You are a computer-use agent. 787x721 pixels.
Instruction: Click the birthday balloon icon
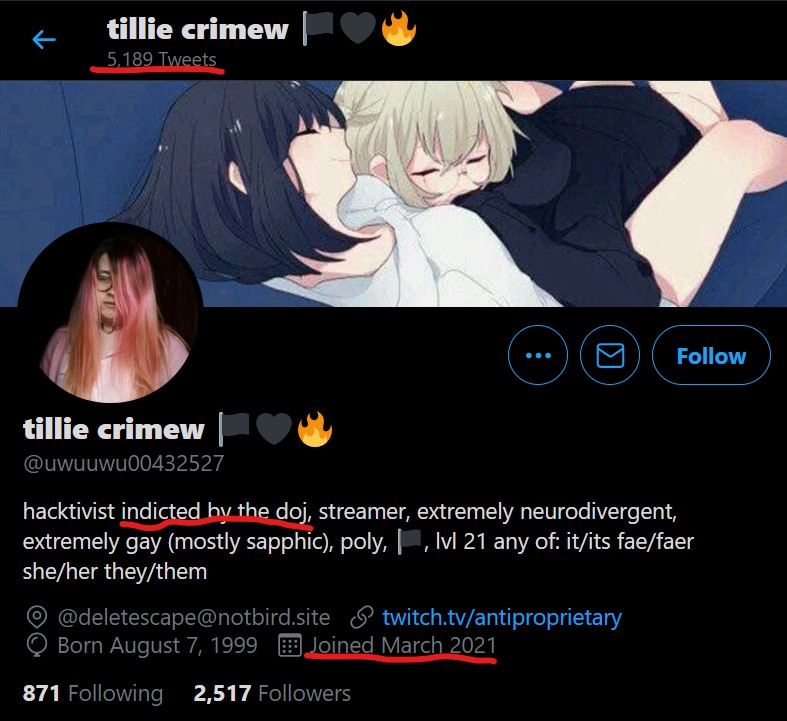pyautogui.click(x=37, y=646)
